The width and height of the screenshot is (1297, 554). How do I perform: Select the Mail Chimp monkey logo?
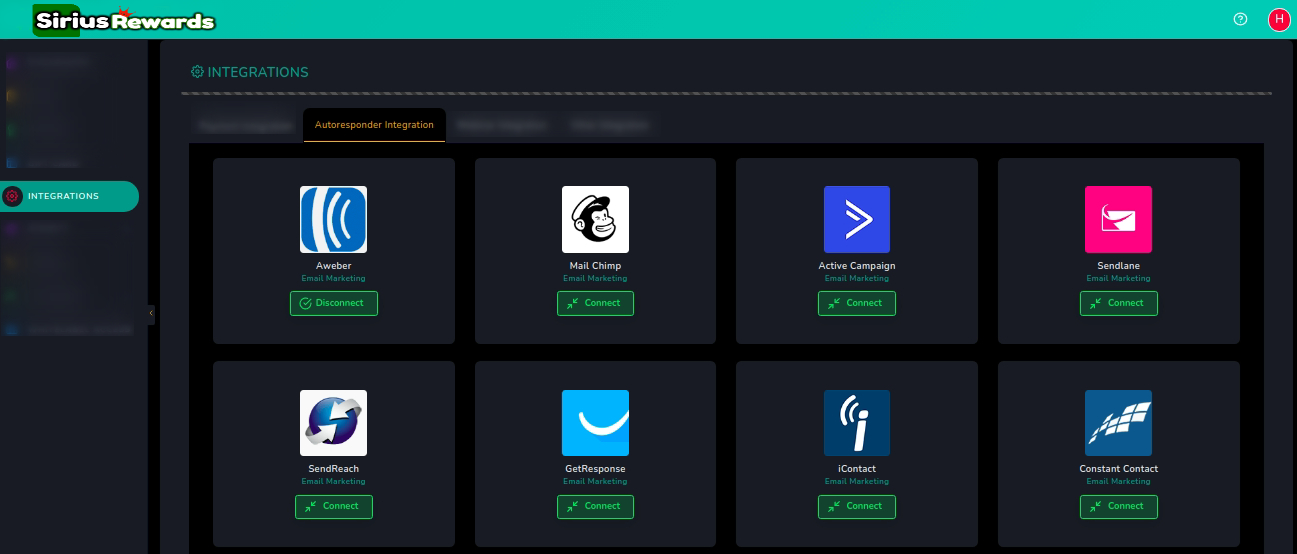[595, 219]
